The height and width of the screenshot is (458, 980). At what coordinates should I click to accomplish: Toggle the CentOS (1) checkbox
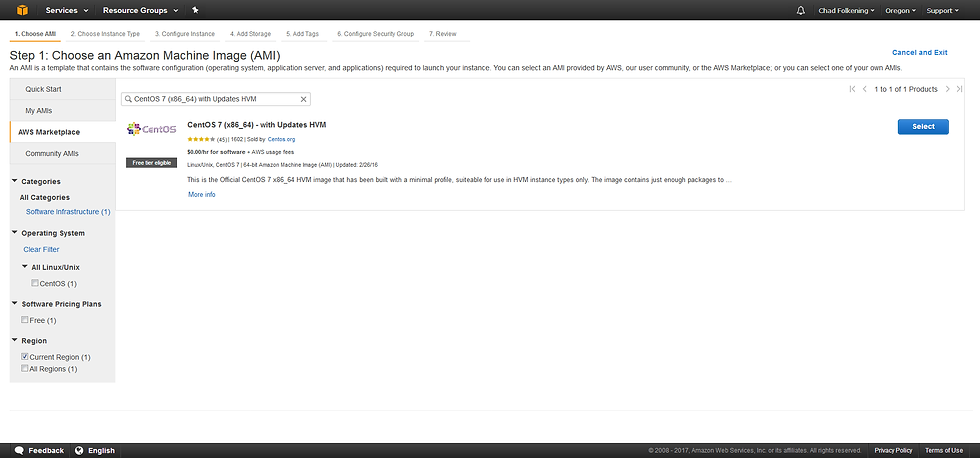click(35, 283)
